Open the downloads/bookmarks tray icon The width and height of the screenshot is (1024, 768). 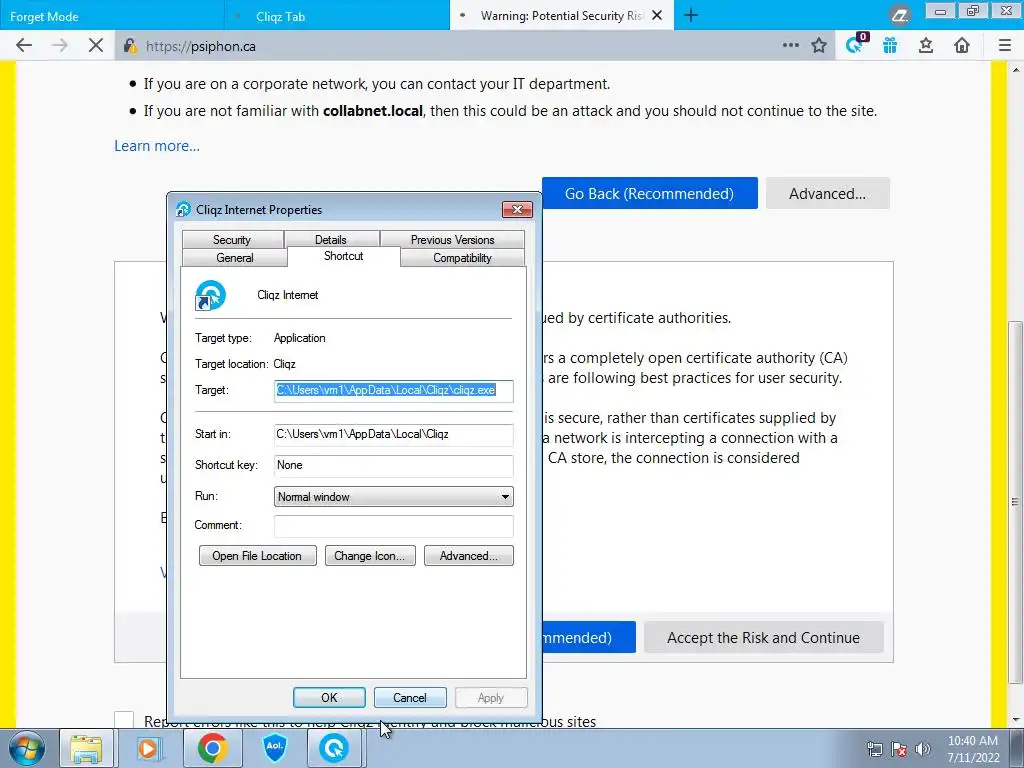[925, 45]
